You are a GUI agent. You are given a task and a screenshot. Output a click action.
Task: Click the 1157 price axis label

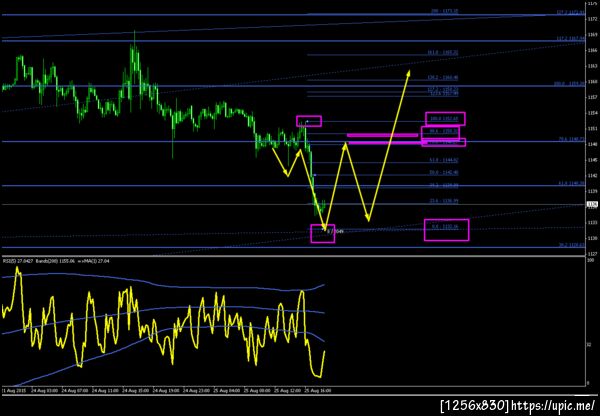tap(592, 97)
